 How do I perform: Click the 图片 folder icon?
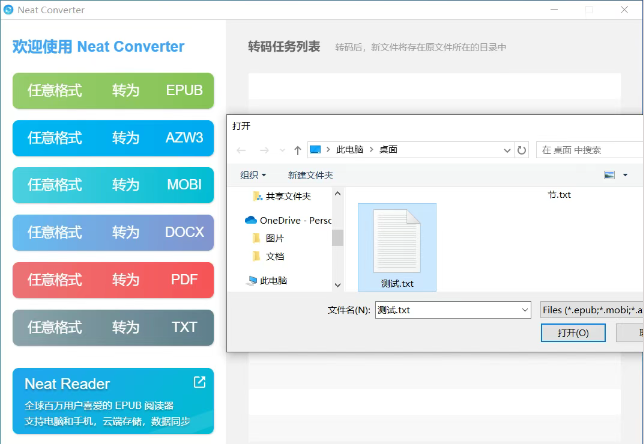click(257, 238)
